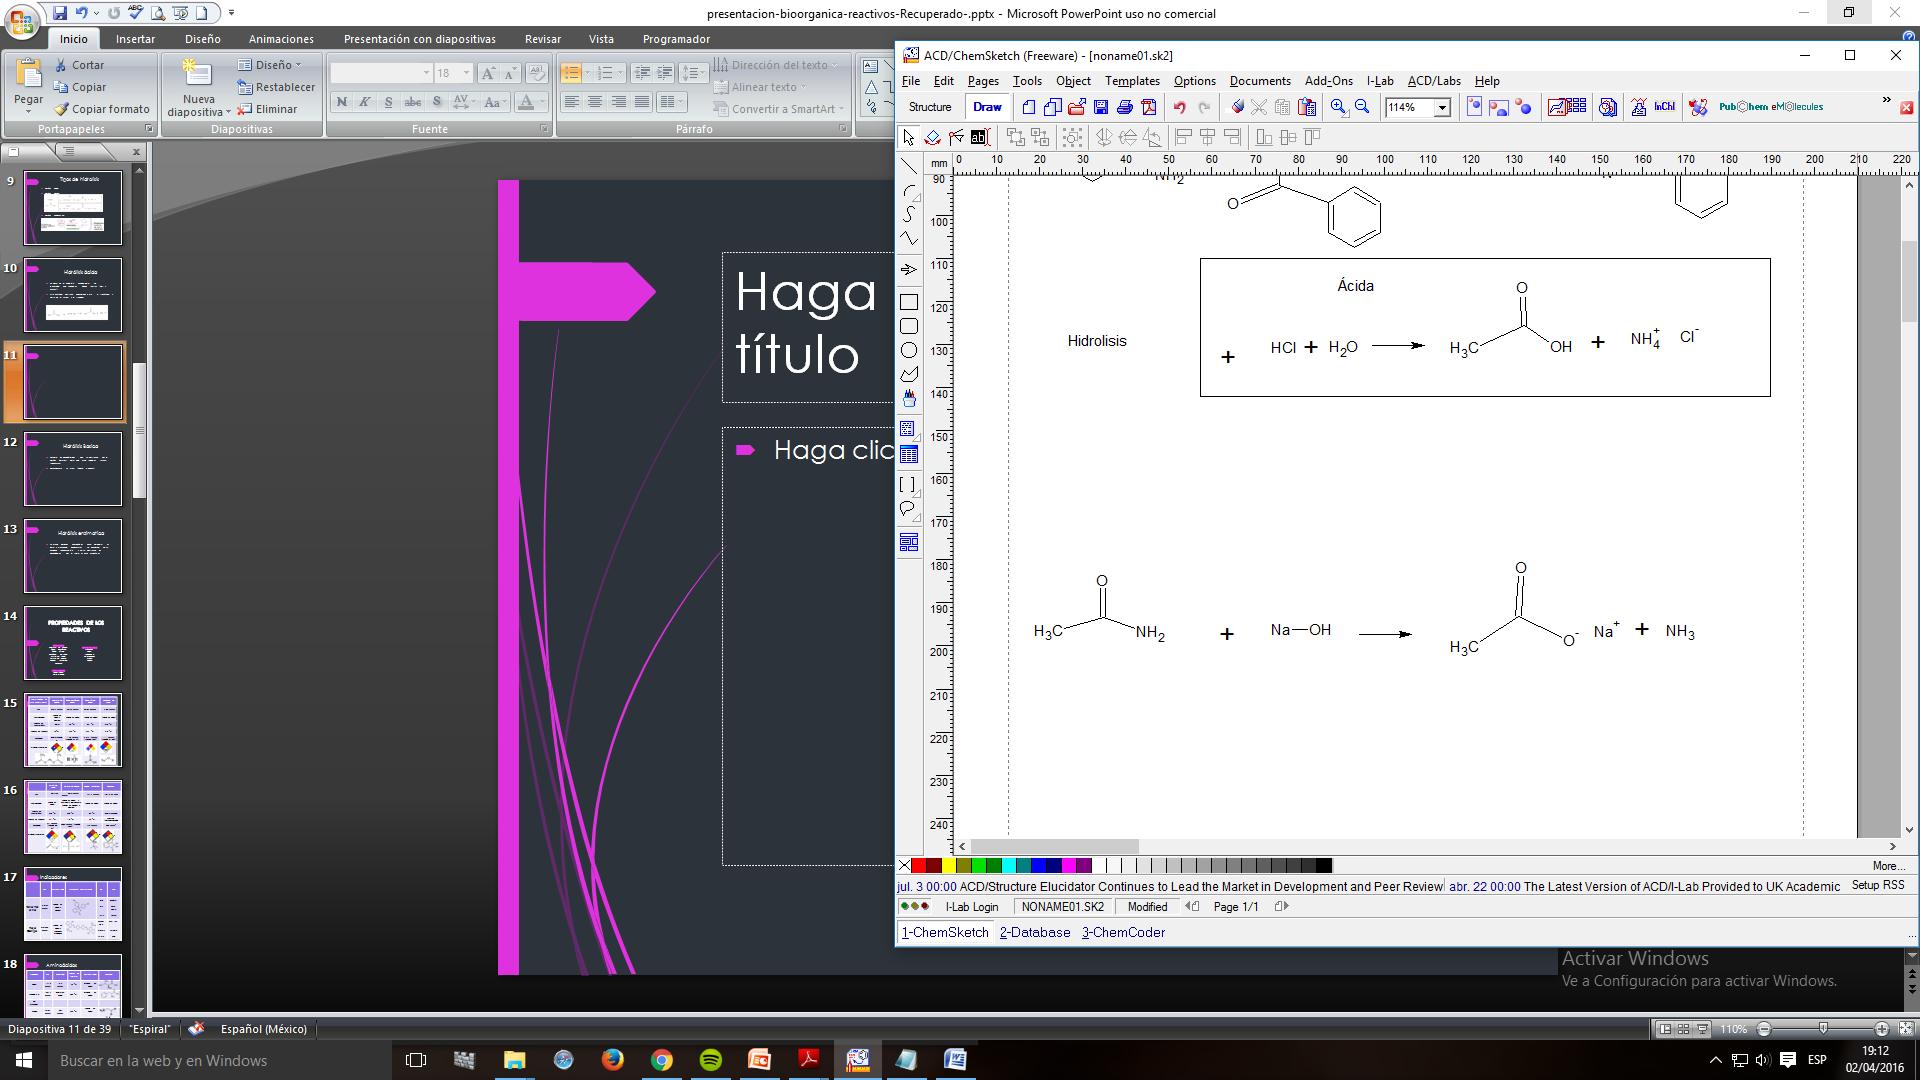Switch to the Animaciones ribbon tab
1920x1080 pixels.
coord(281,39)
